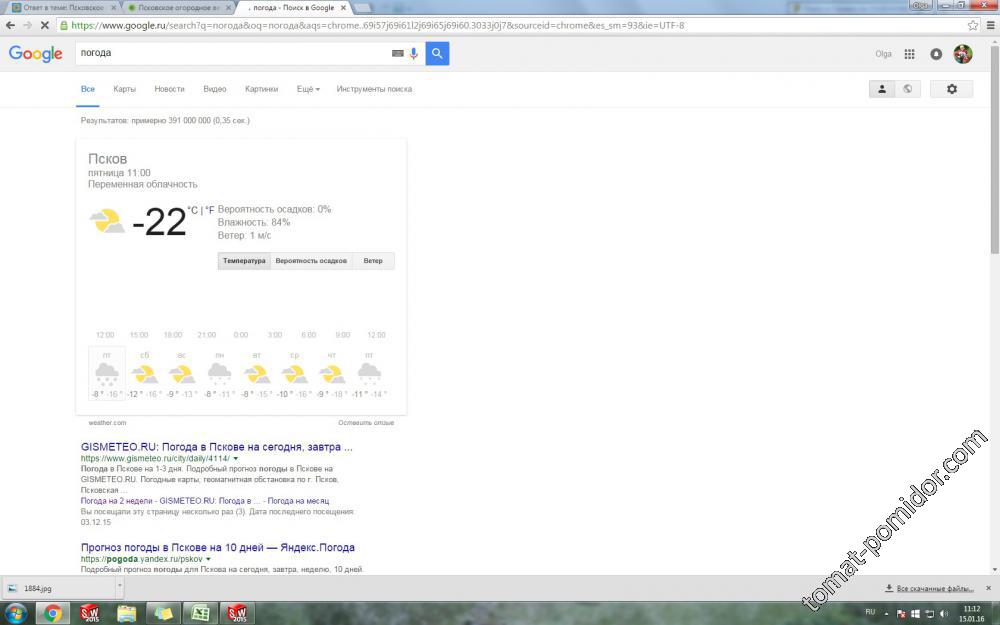The image size is (1000, 625).
Task: Select the пт day showing -11° and -14°
Action: click(369, 374)
